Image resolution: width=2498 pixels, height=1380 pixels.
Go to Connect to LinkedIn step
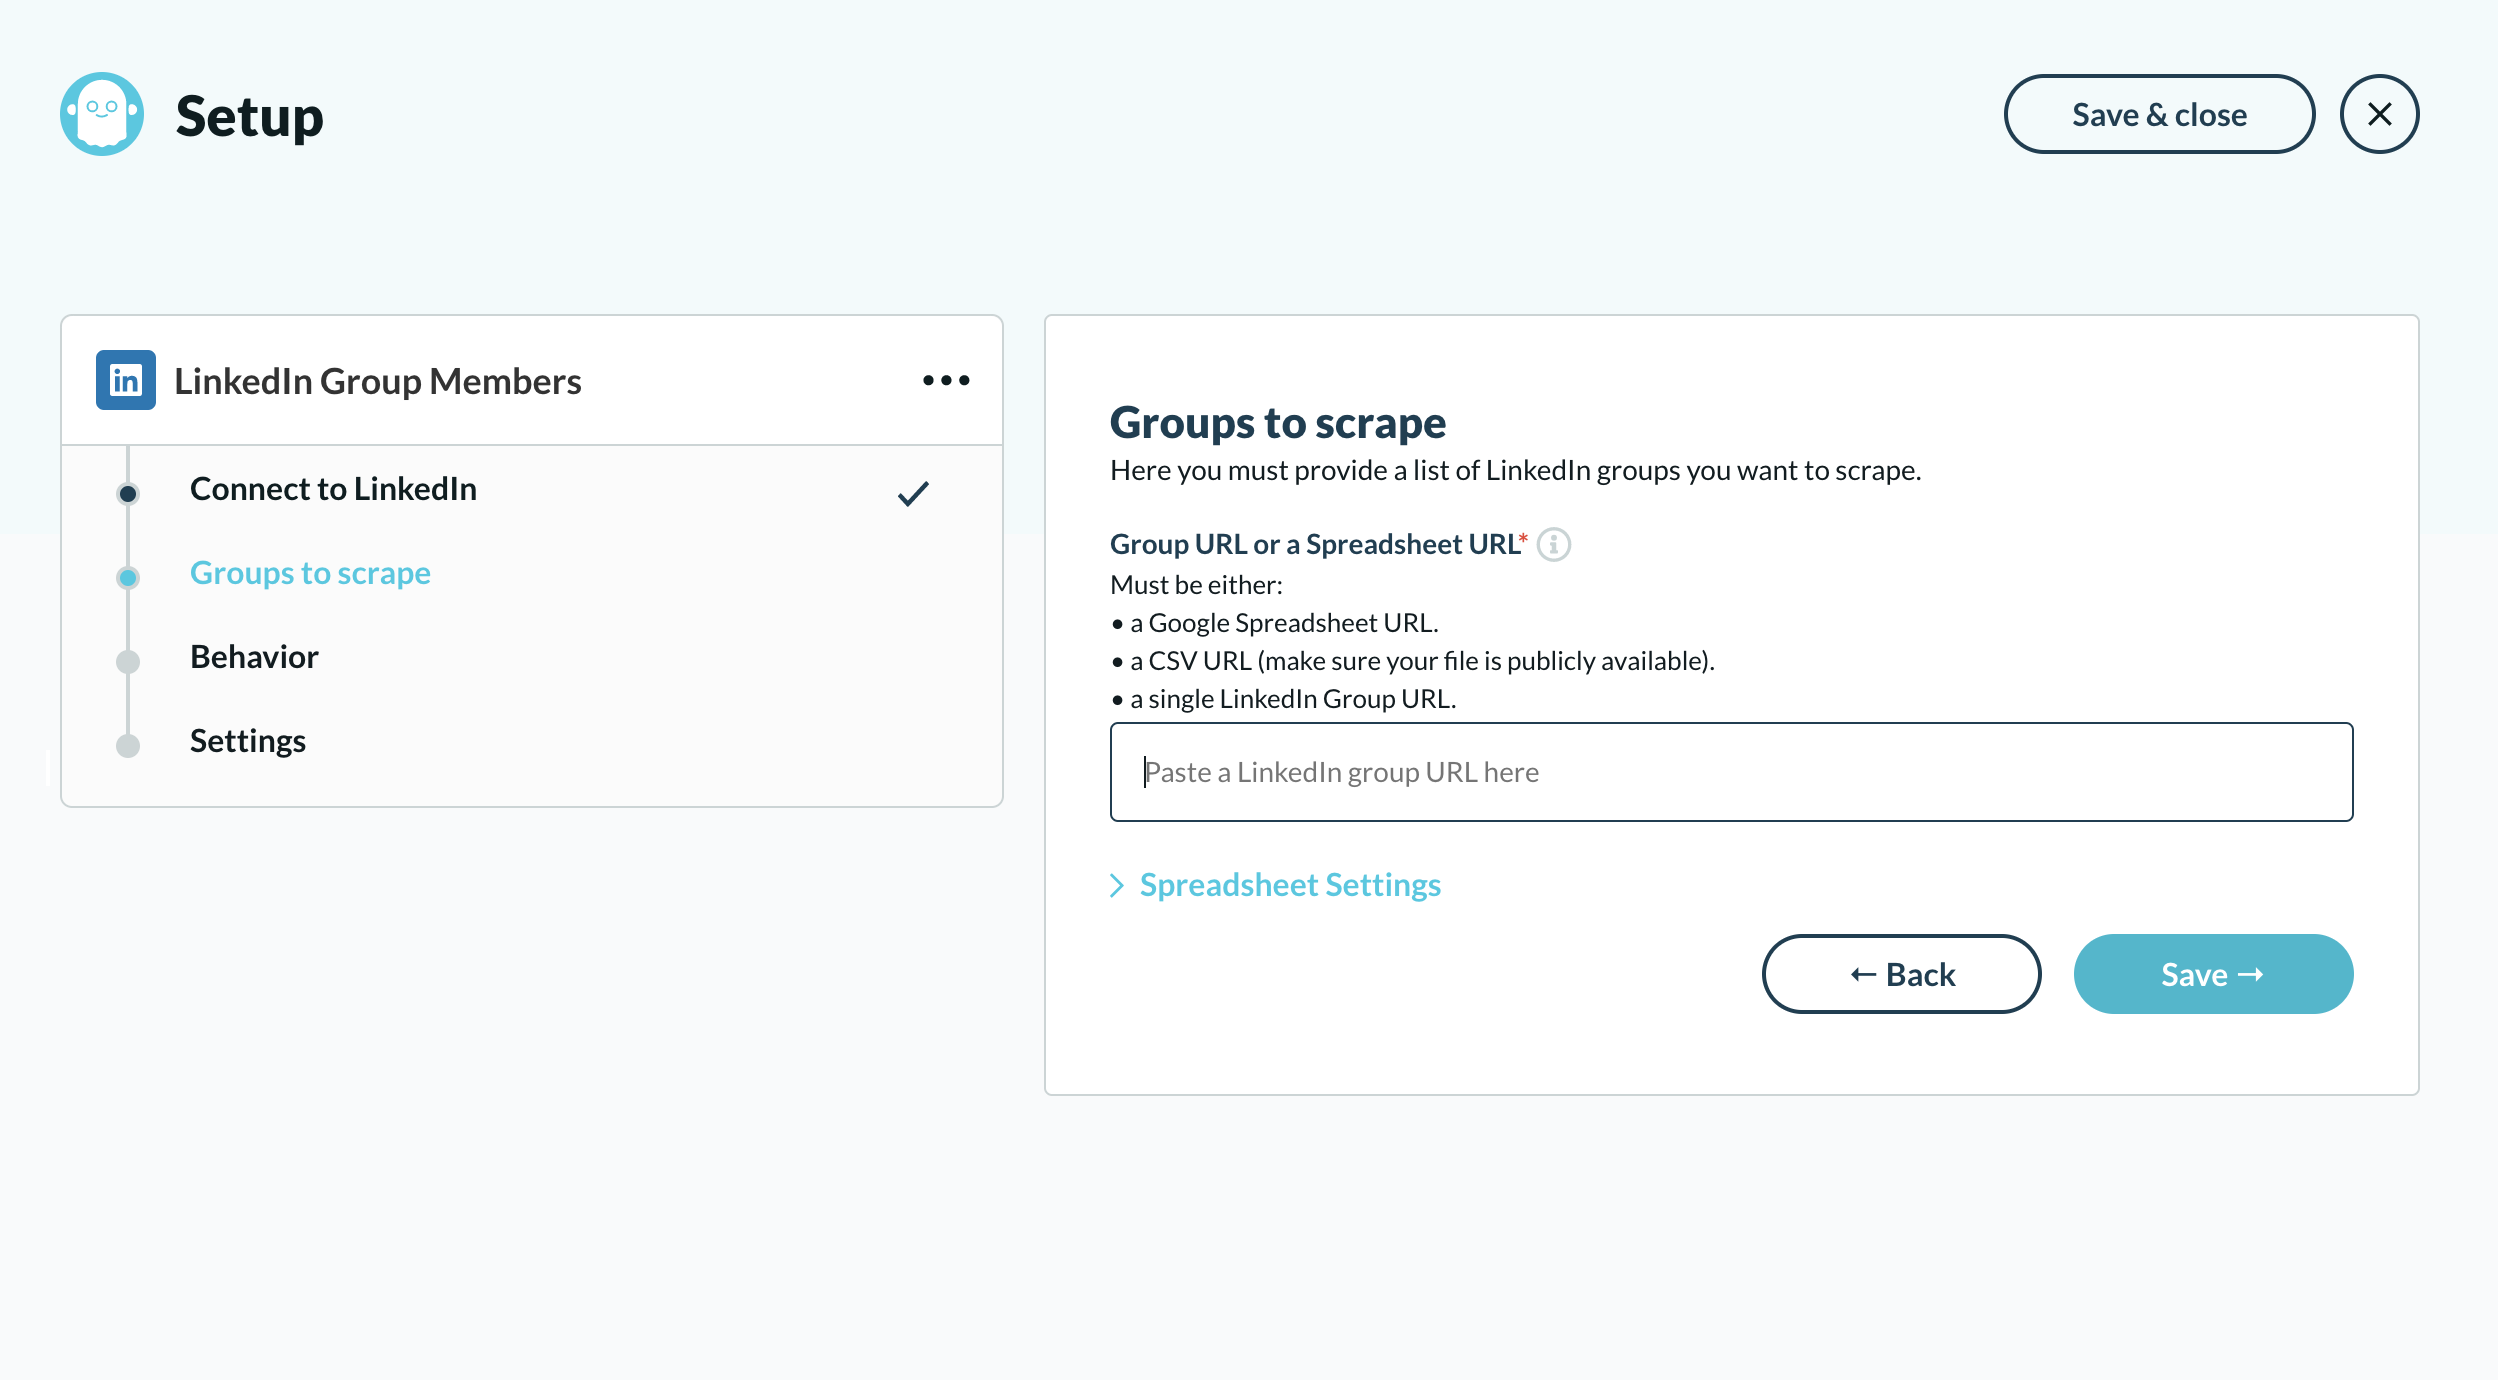pos(333,489)
